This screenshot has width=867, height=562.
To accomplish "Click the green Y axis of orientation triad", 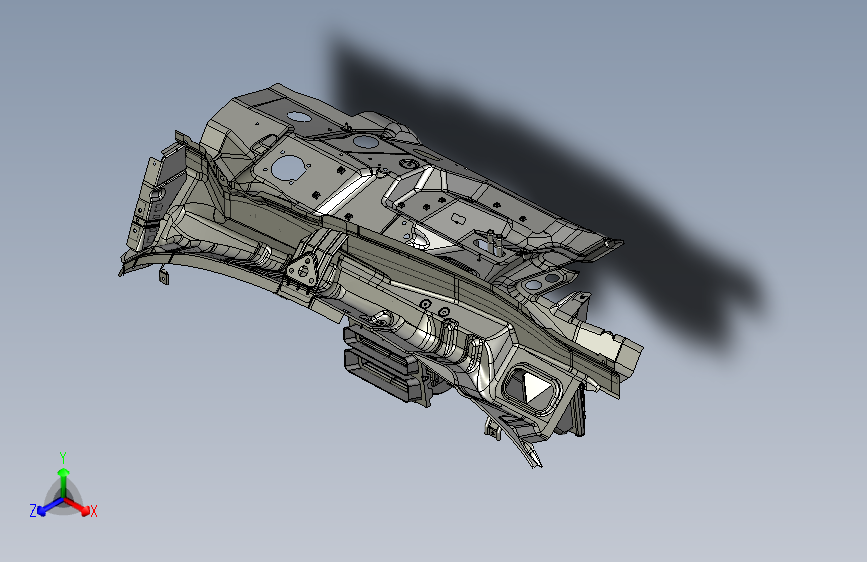I will [x=64, y=482].
